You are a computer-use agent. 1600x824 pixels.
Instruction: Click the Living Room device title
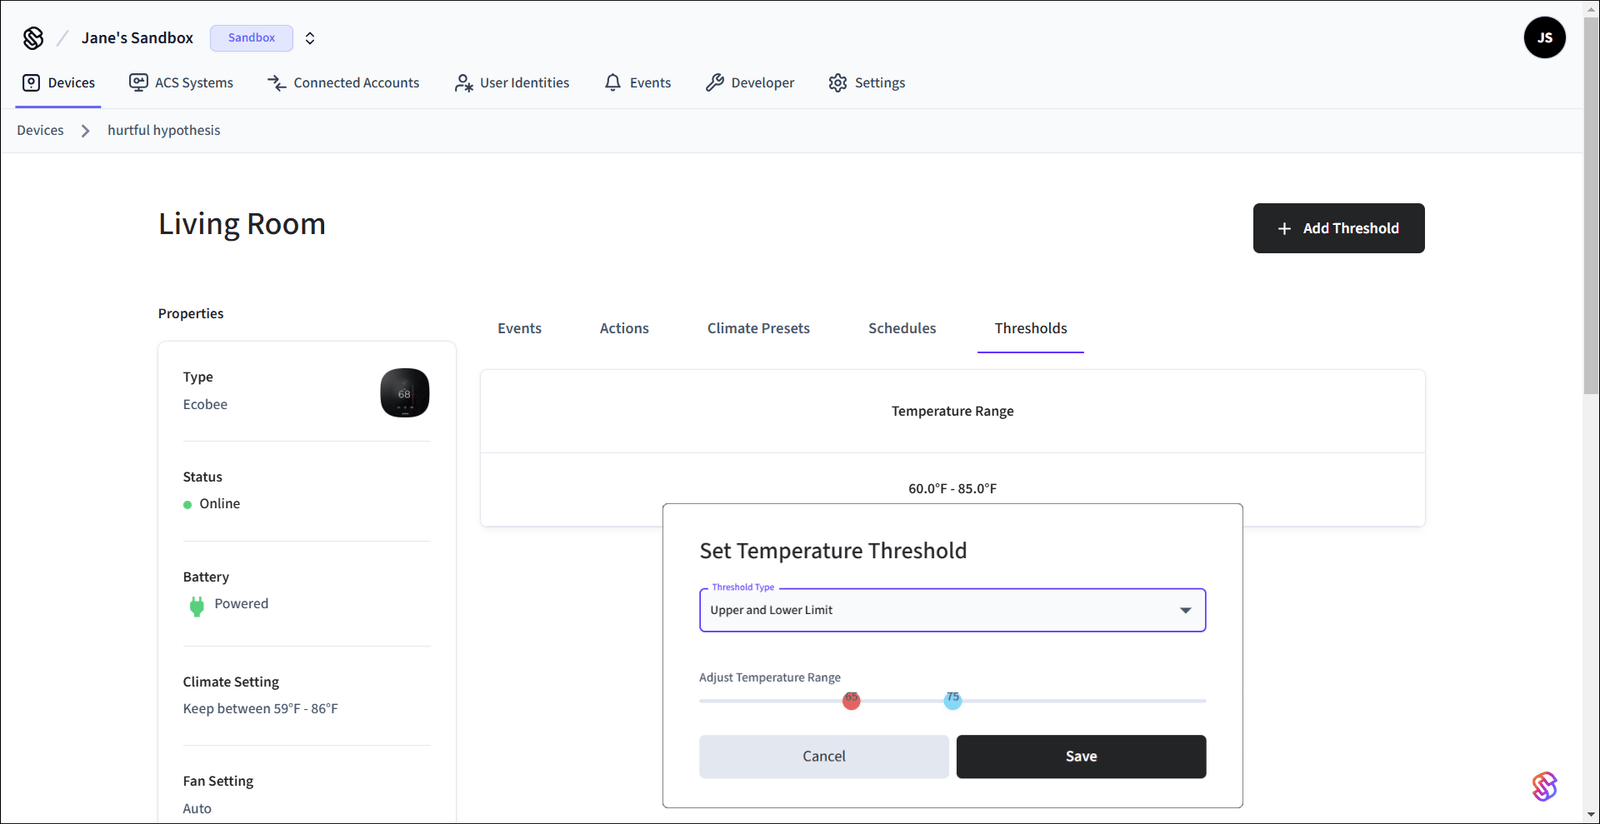[x=242, y=224]
